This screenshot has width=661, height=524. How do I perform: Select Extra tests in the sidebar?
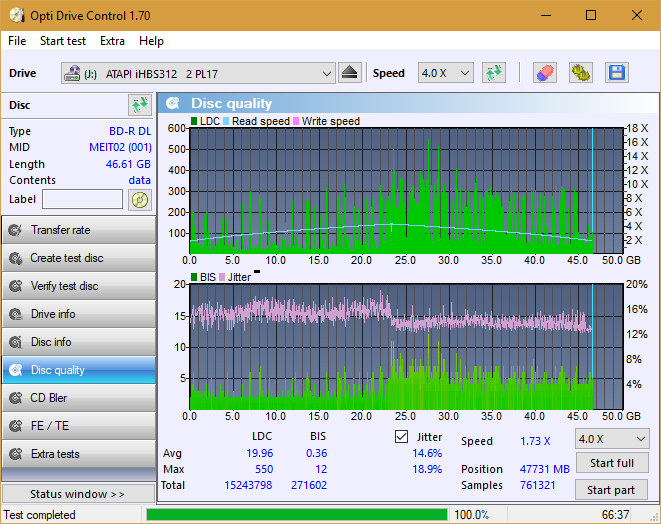pos(79,454)
